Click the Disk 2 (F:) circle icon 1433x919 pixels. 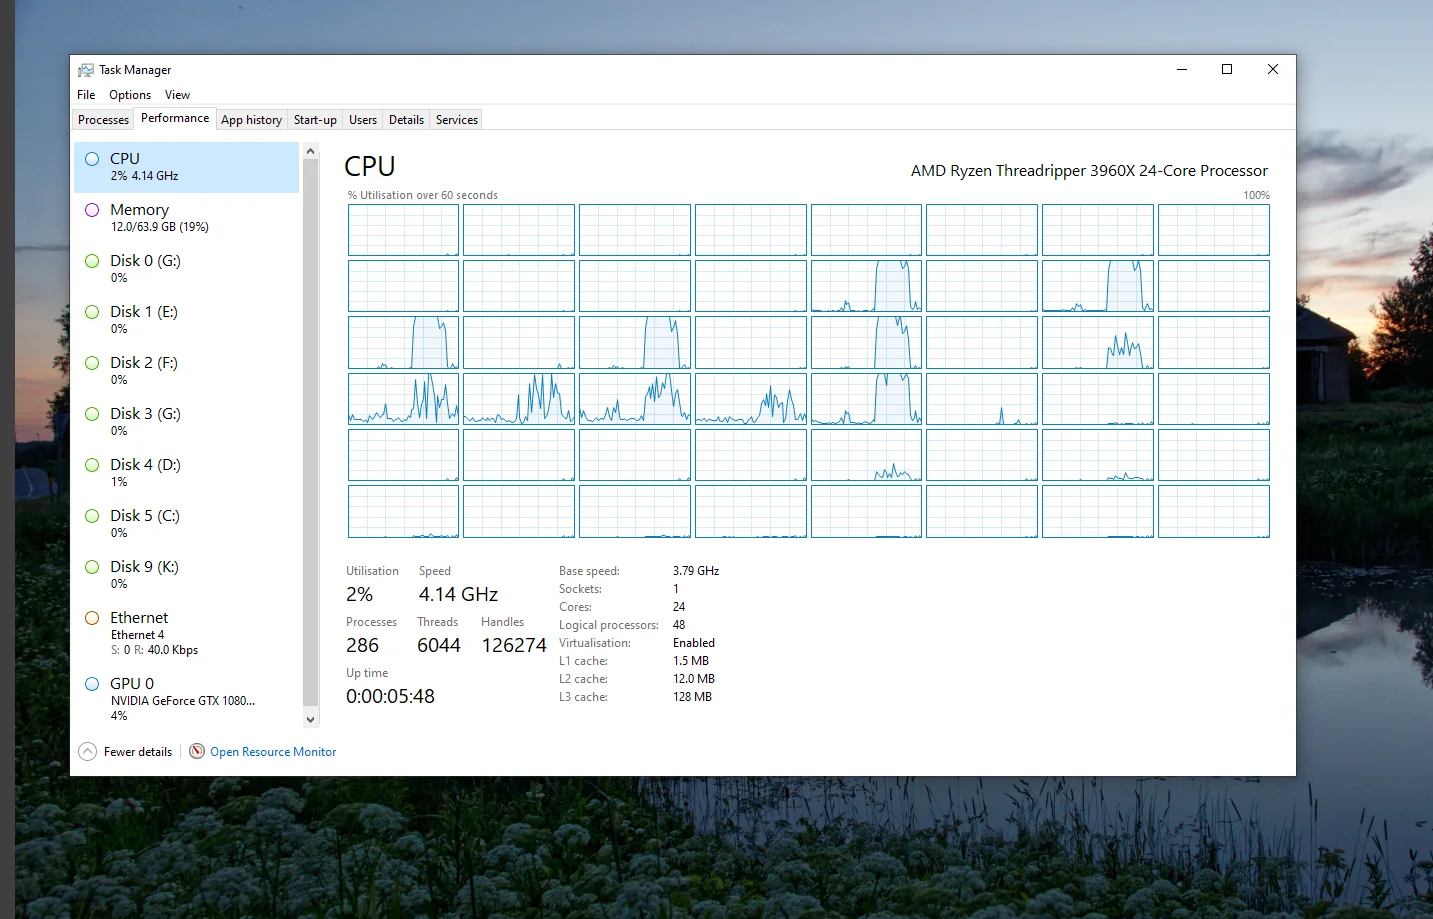pos(92,363)
